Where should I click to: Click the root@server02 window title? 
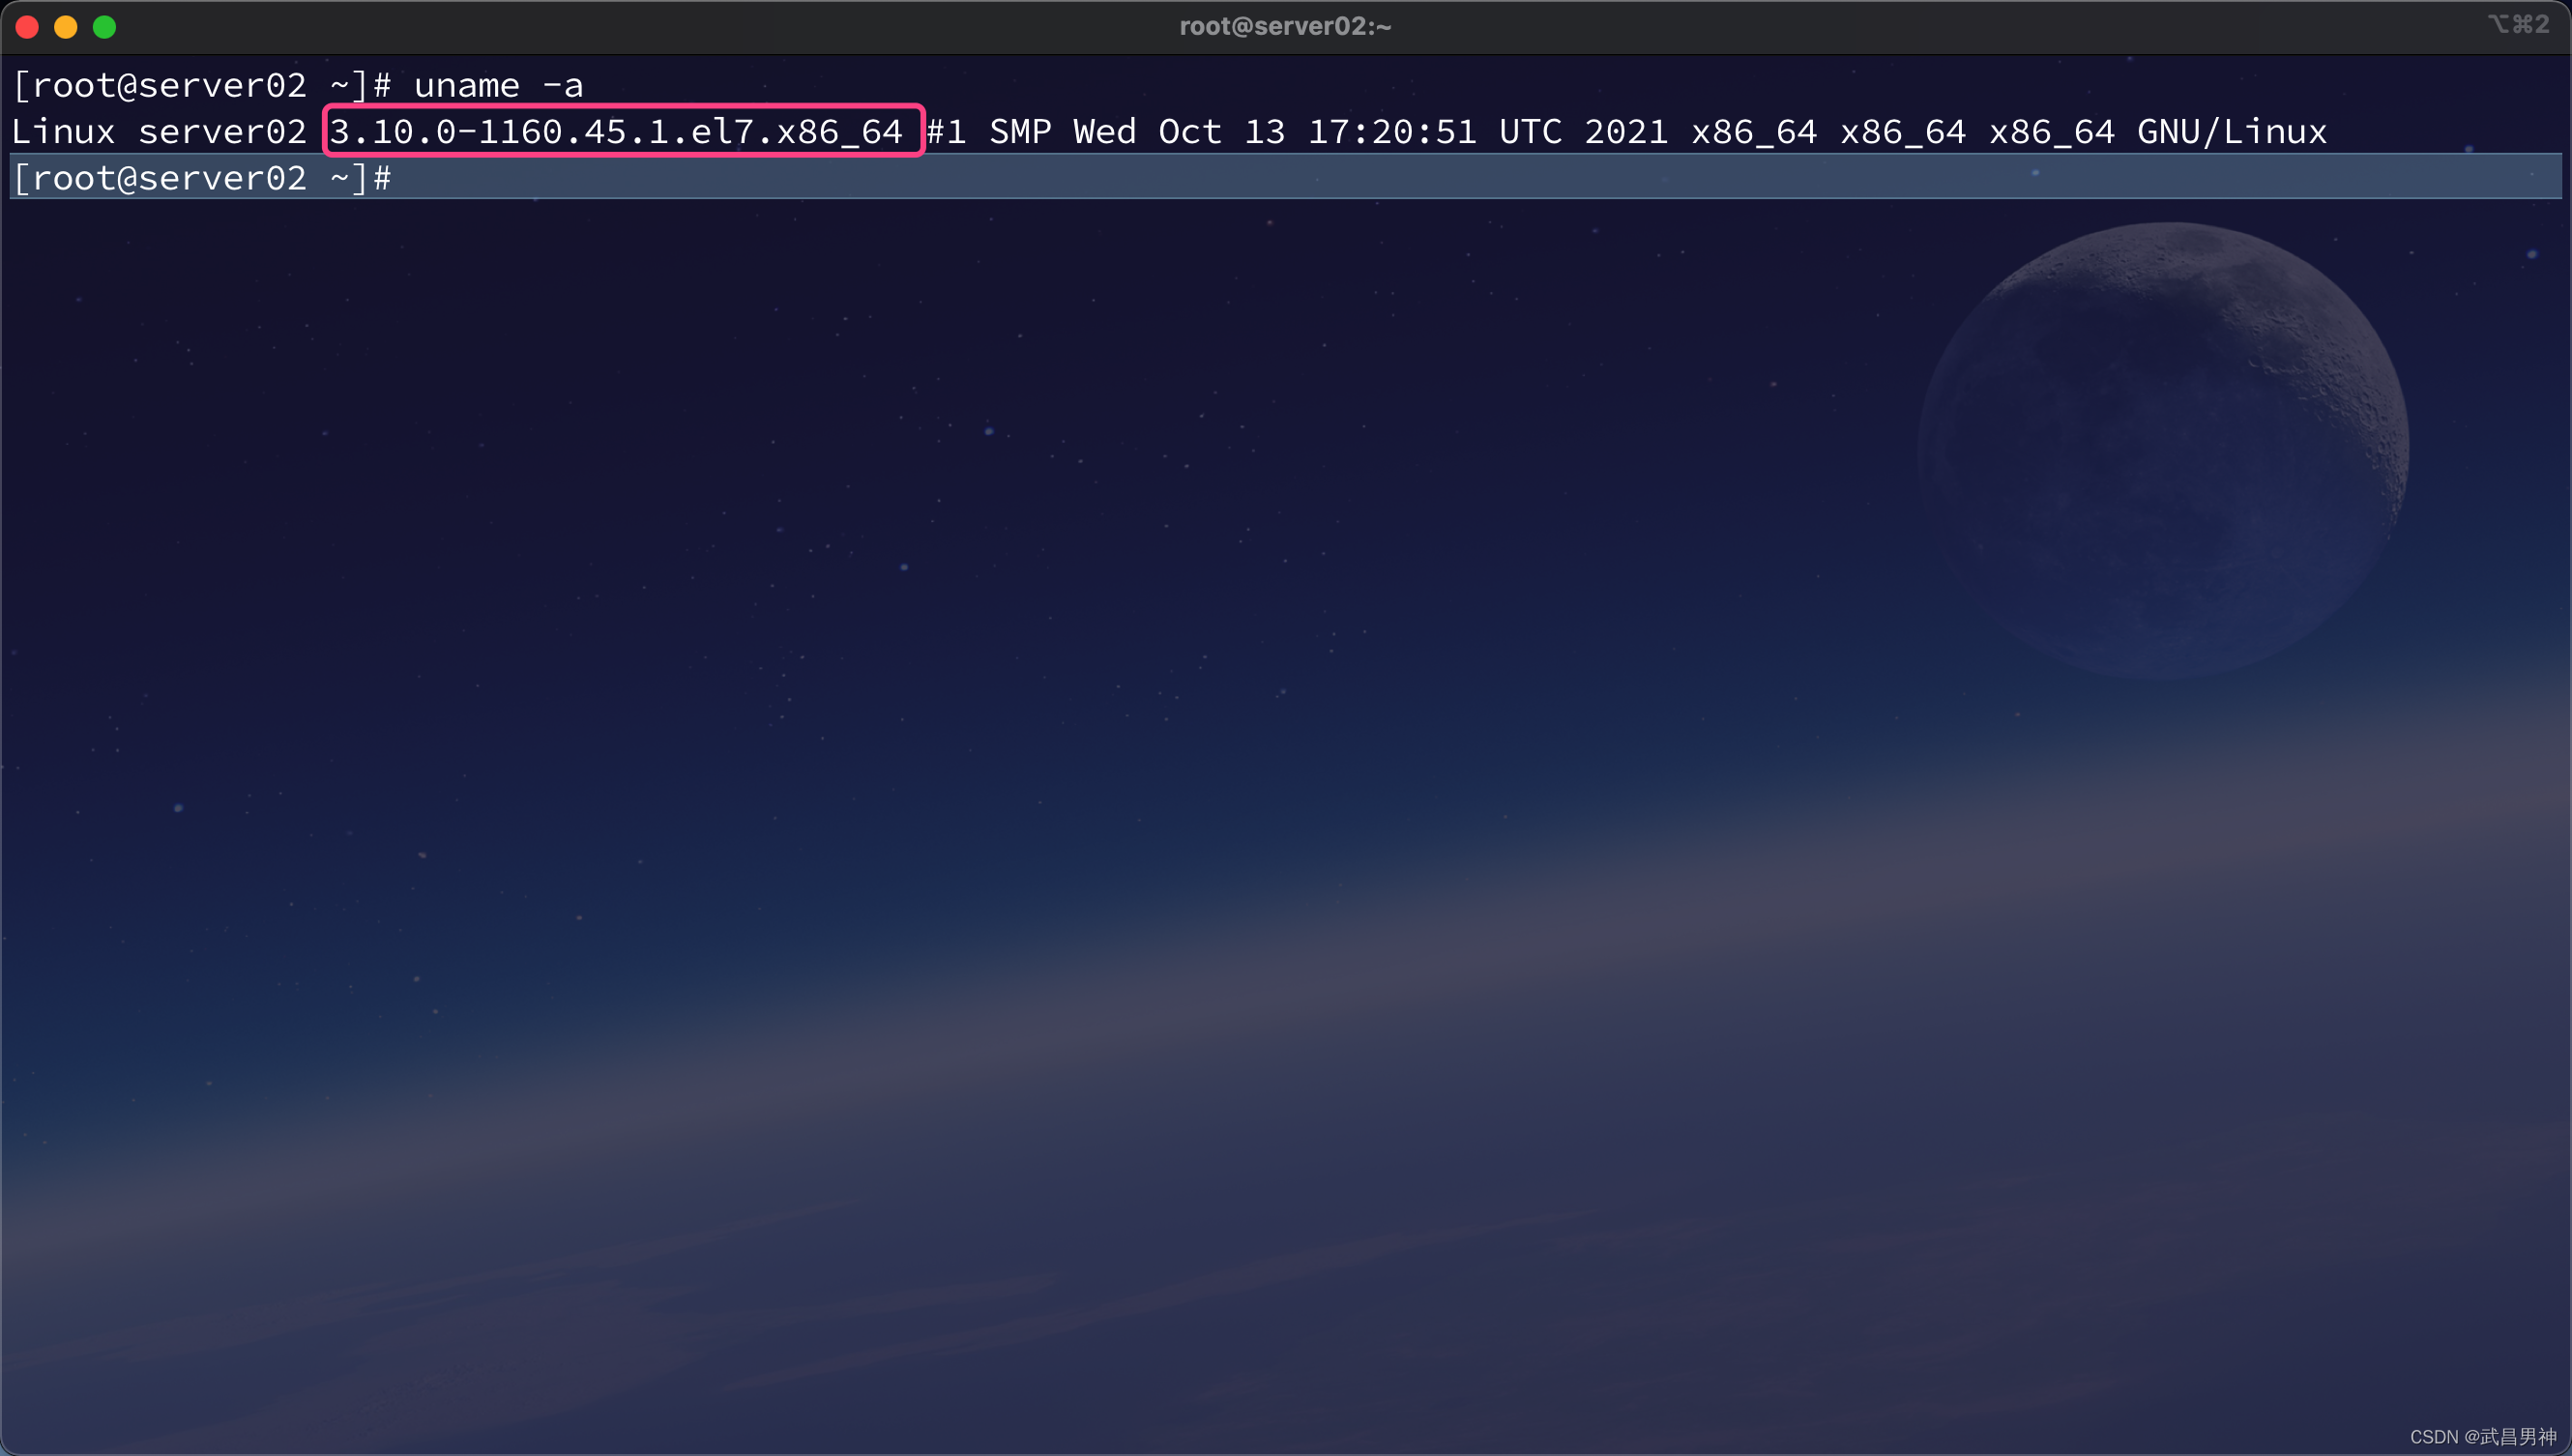click(1285, 26)
